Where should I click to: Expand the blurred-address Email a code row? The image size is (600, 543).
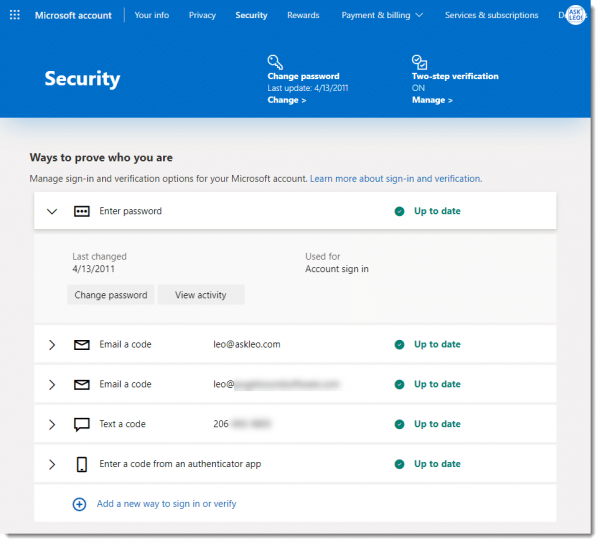coord(52,384)
